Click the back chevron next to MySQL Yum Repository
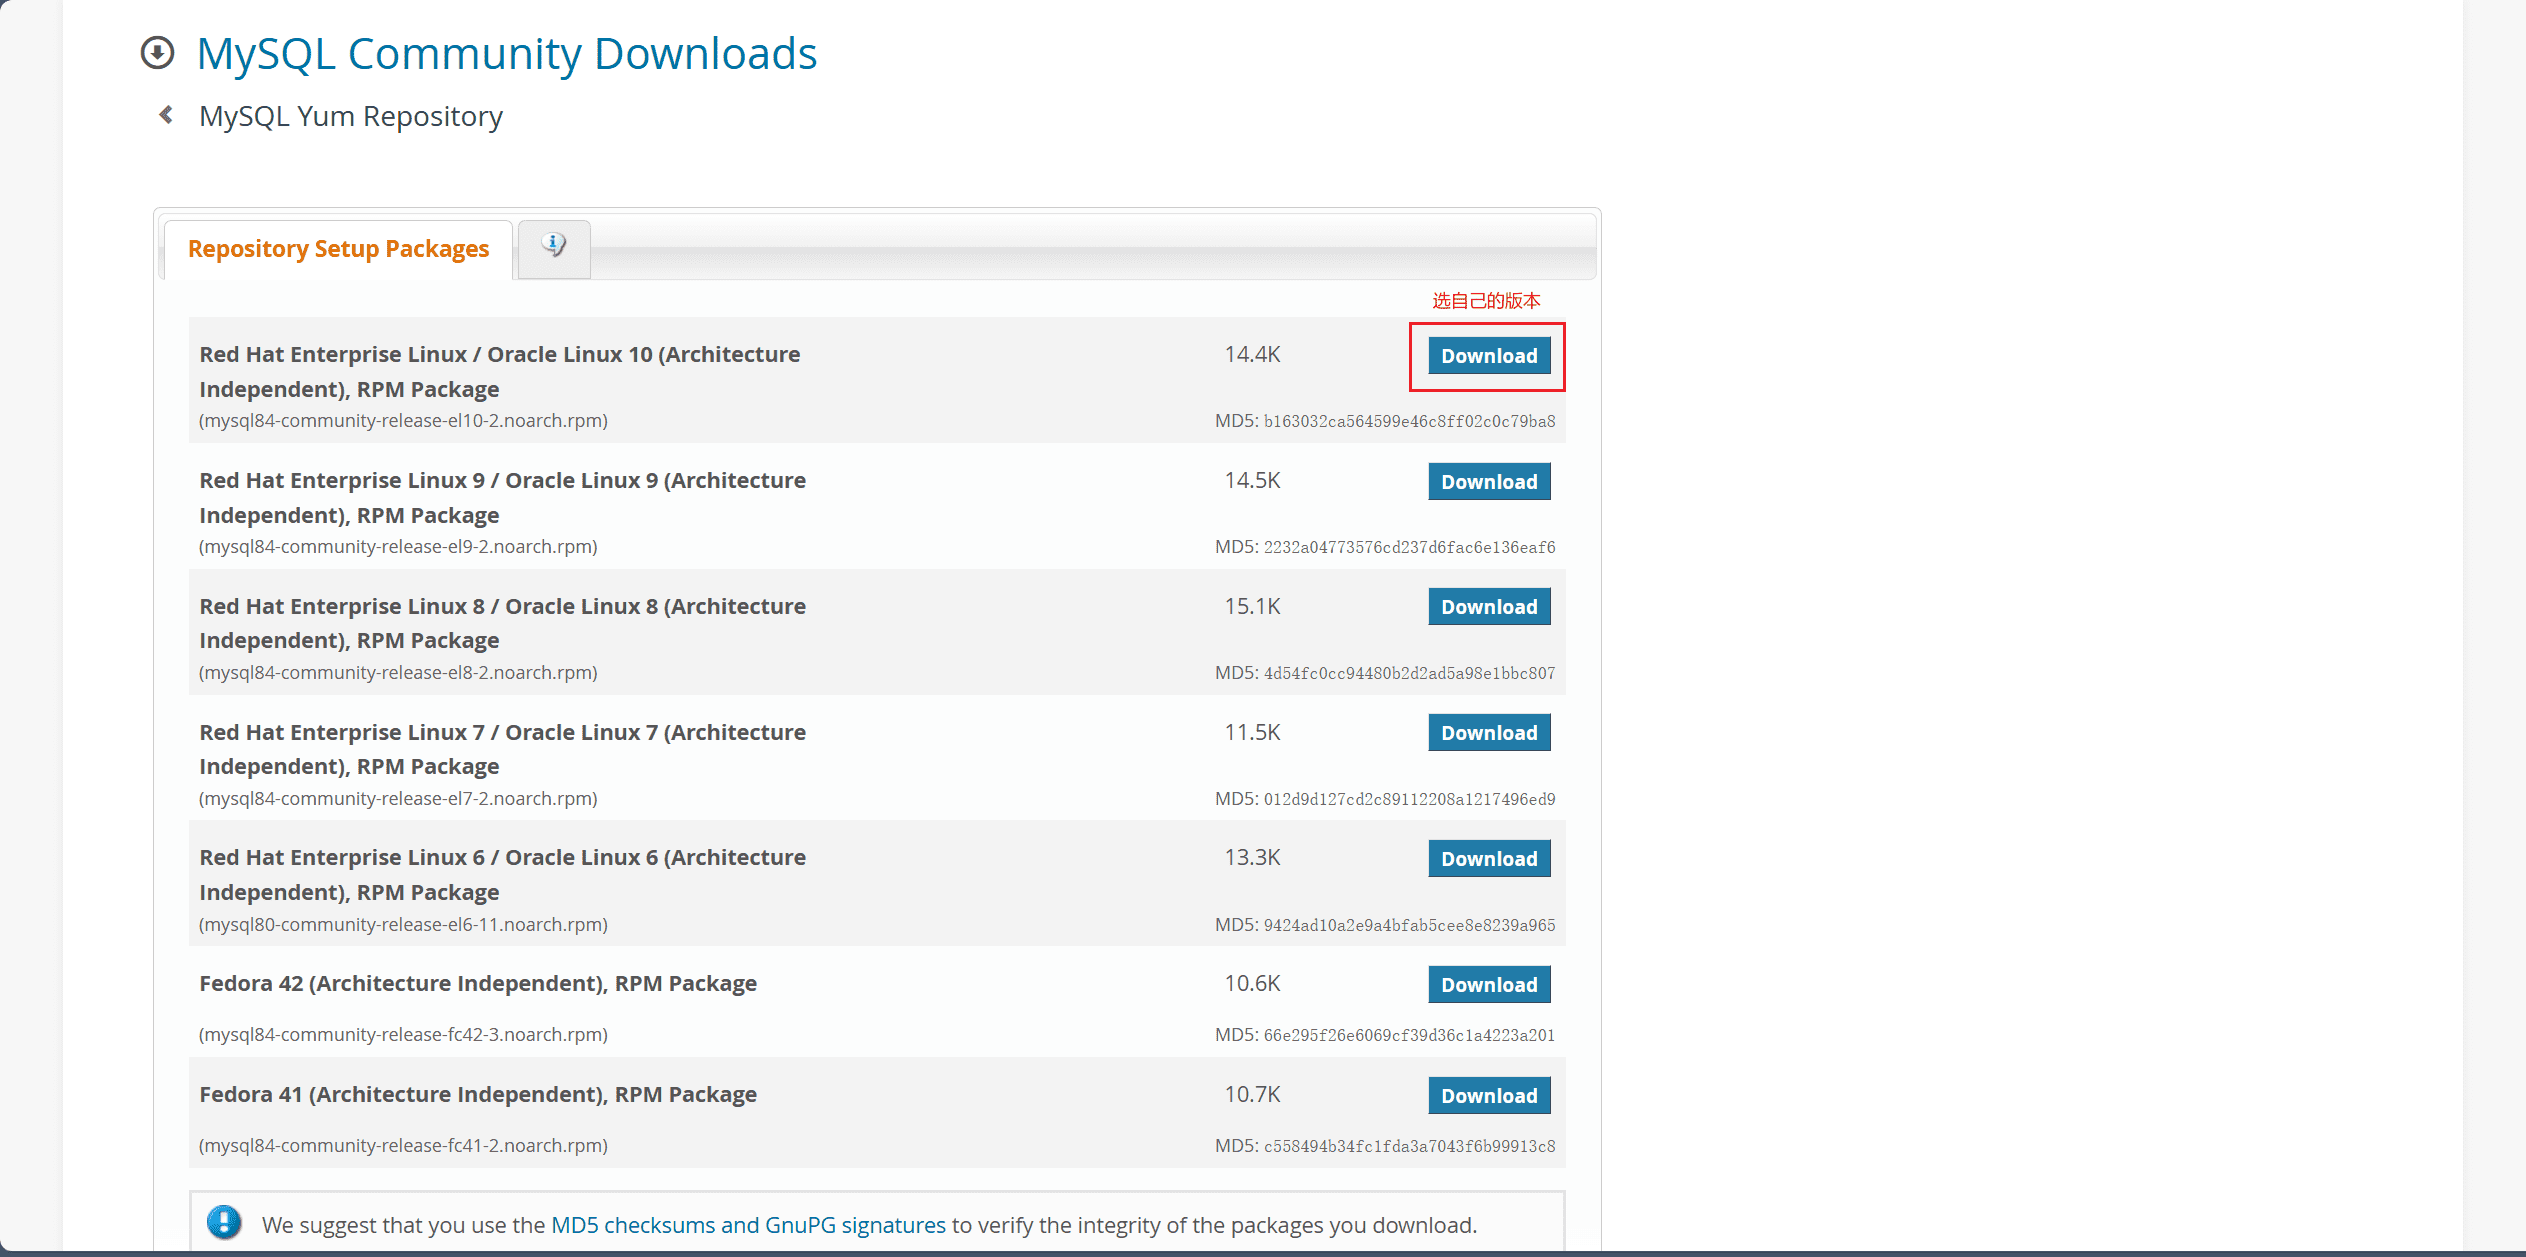Image resolution: width=2526 pixels, height=1257 pixels. coord(166,116)
